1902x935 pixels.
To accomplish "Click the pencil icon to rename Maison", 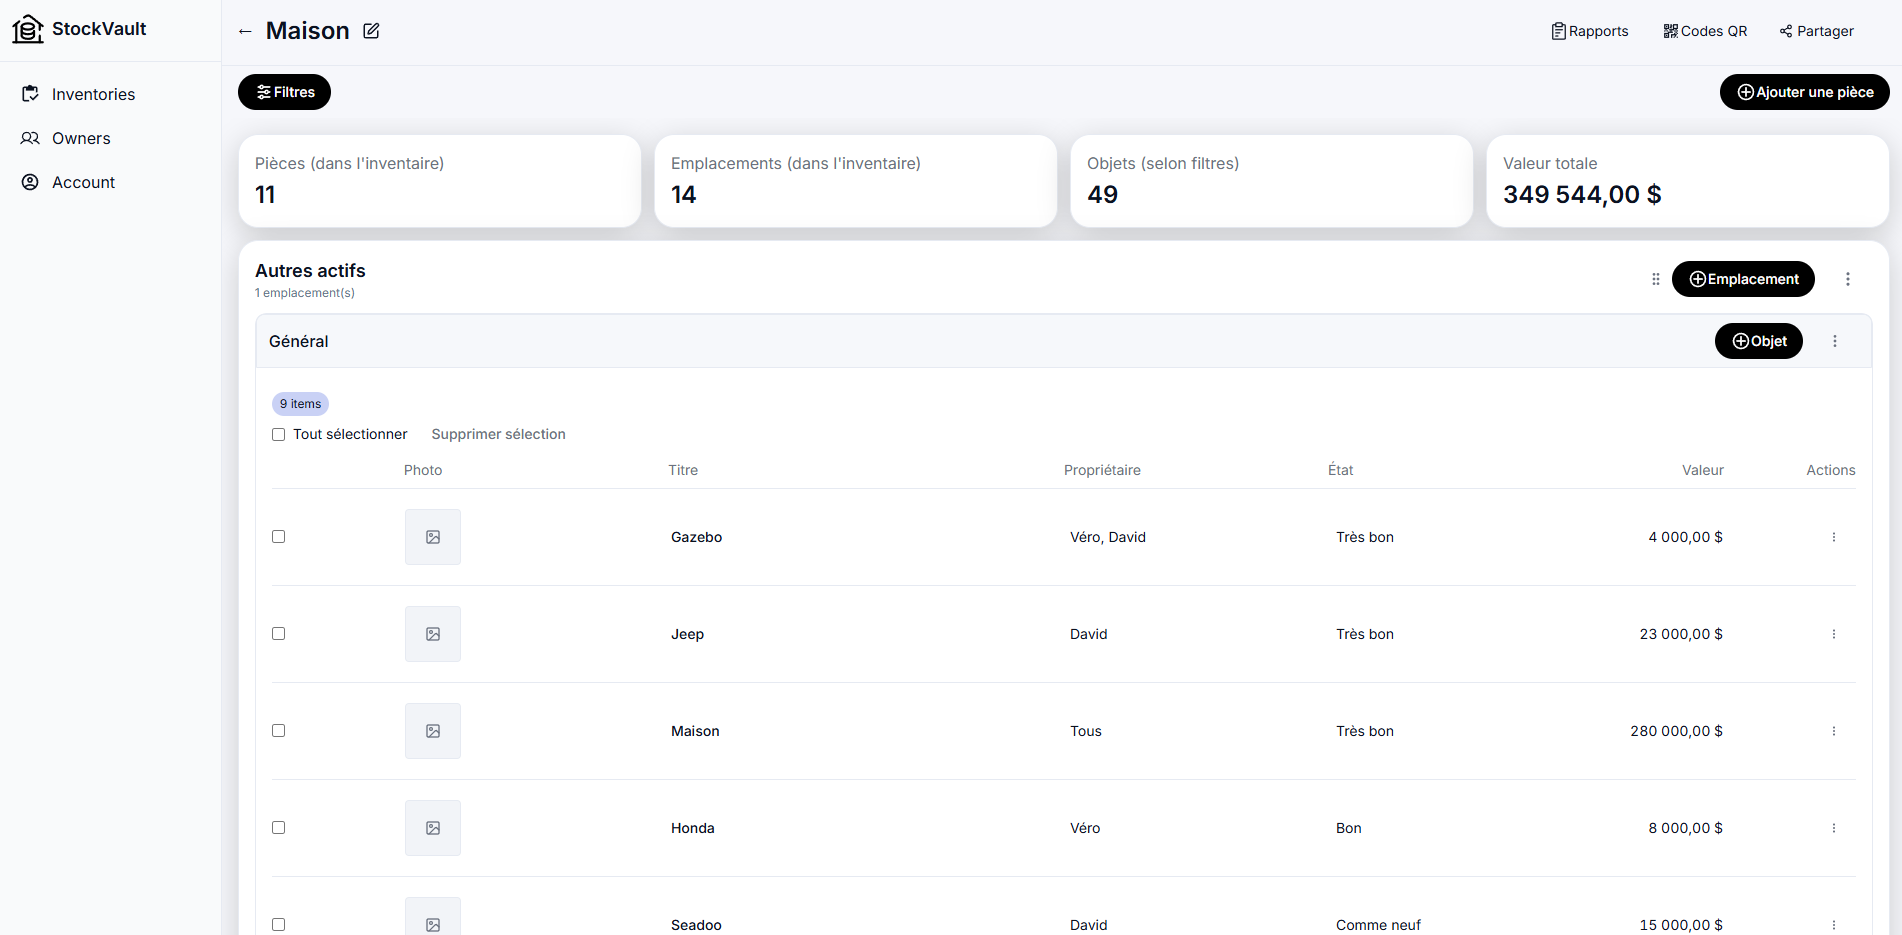I will click(x=371, y=31).
